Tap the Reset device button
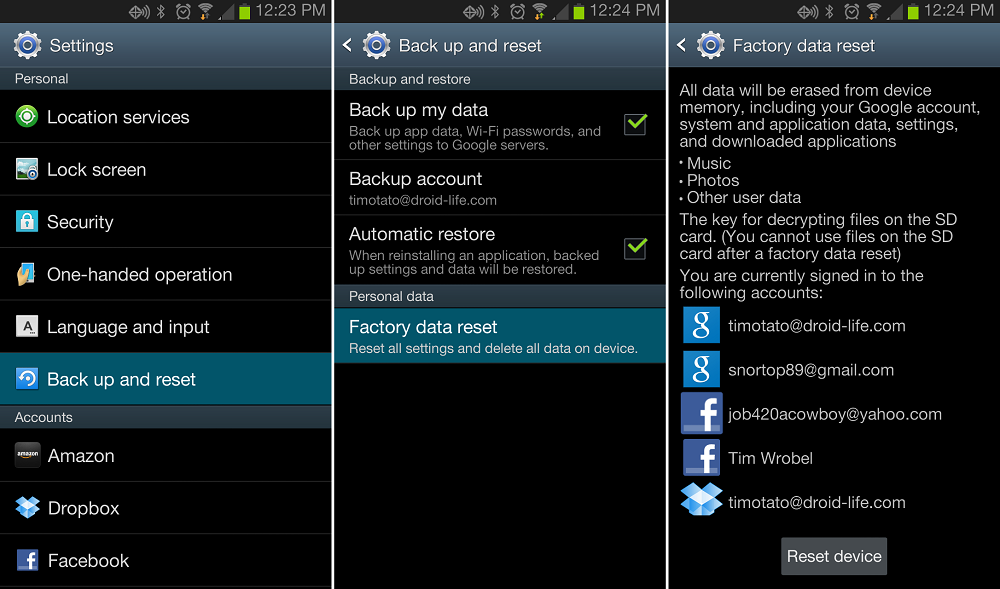The height and width of the screenshot is (589, 1000). [x=834, y=556]
